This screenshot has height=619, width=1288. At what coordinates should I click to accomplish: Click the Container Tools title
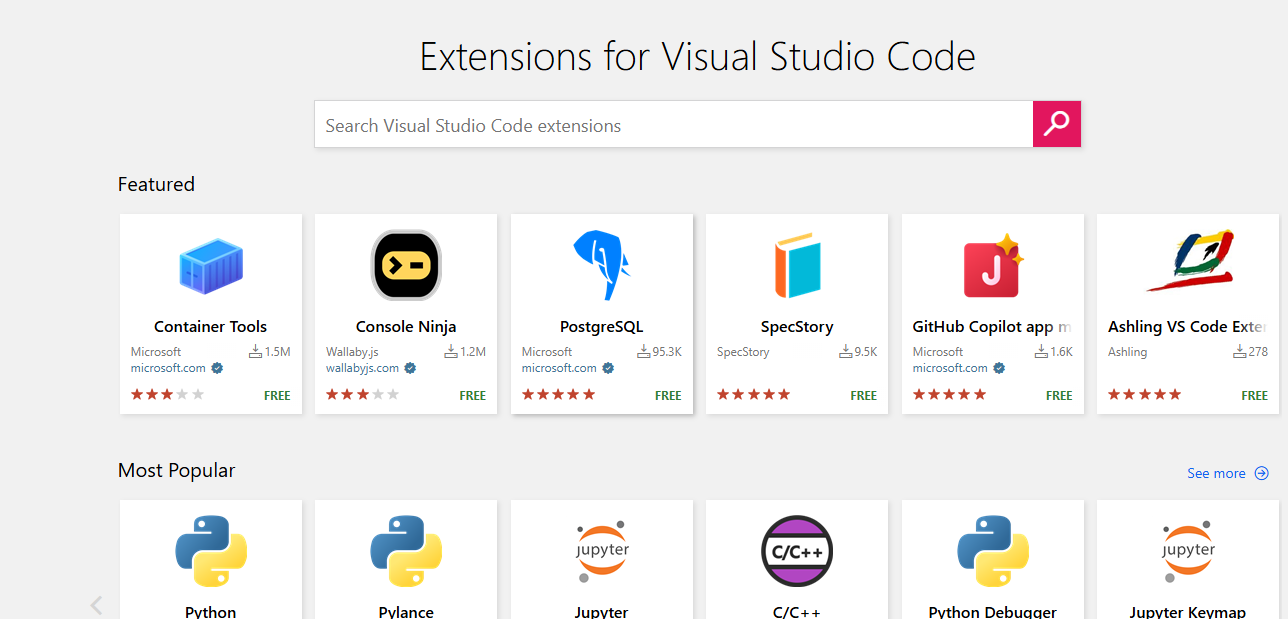point(211,327)
